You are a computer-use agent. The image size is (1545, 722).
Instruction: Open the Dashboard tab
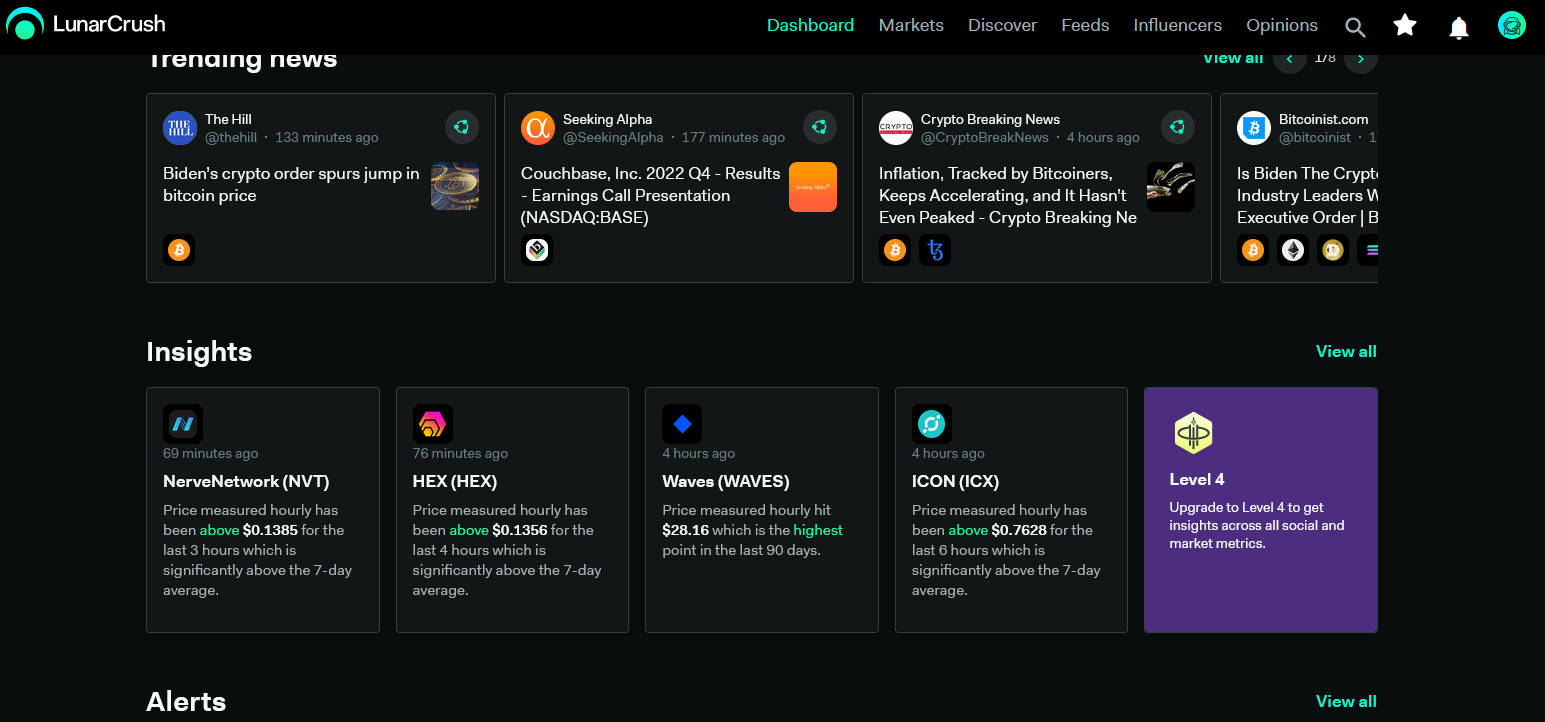(810, 26)
